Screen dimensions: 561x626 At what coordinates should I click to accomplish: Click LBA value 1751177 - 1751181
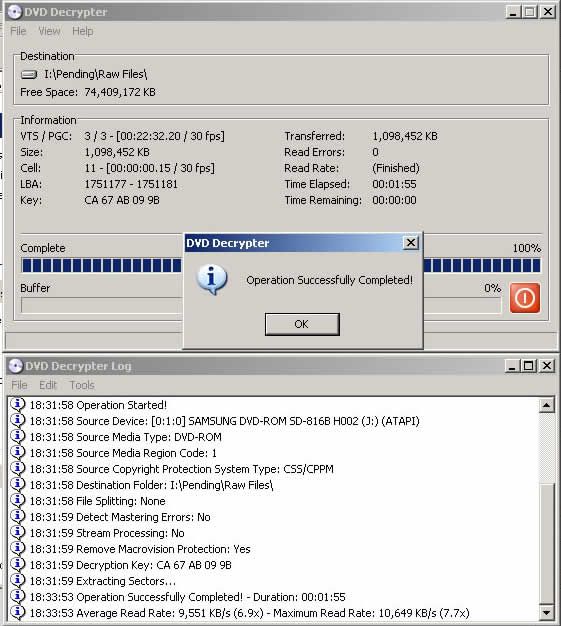coord(131,184)
